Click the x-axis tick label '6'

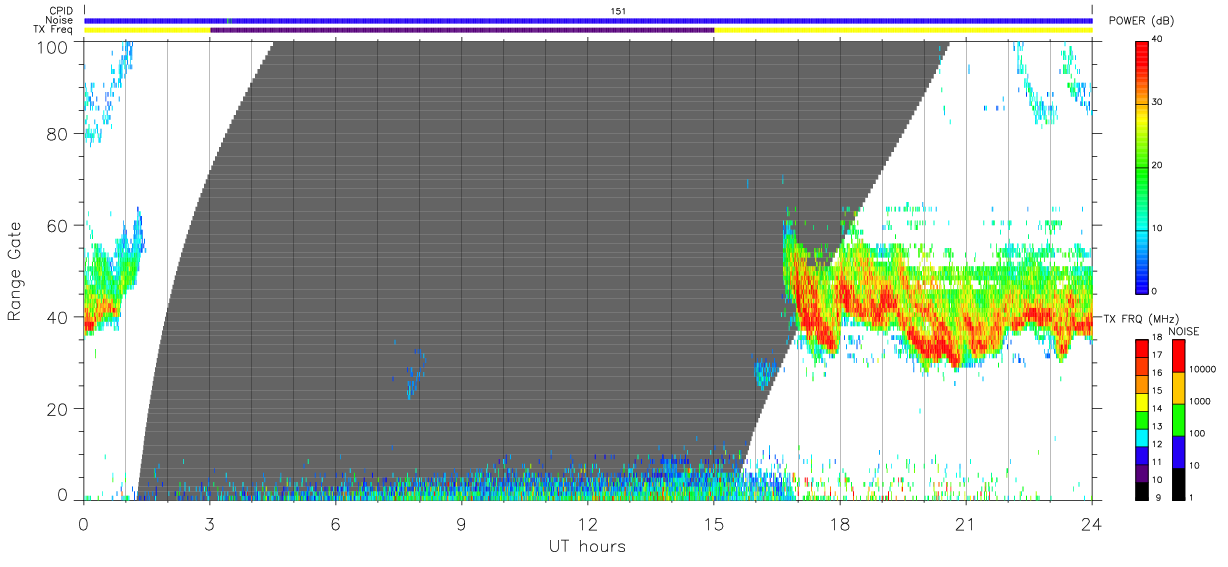point(335,523)
